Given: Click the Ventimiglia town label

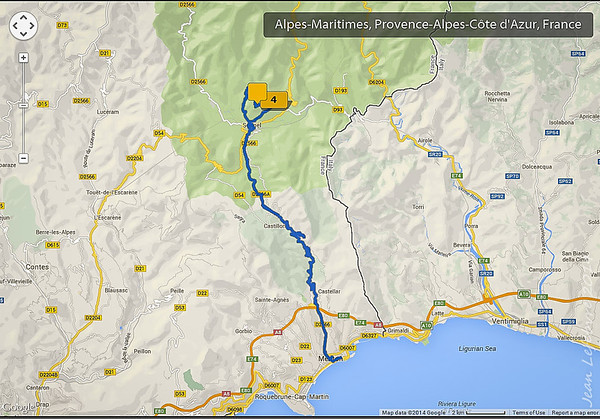Looking at the screenshot, I should pyautogui.click(x=510, y=321).
